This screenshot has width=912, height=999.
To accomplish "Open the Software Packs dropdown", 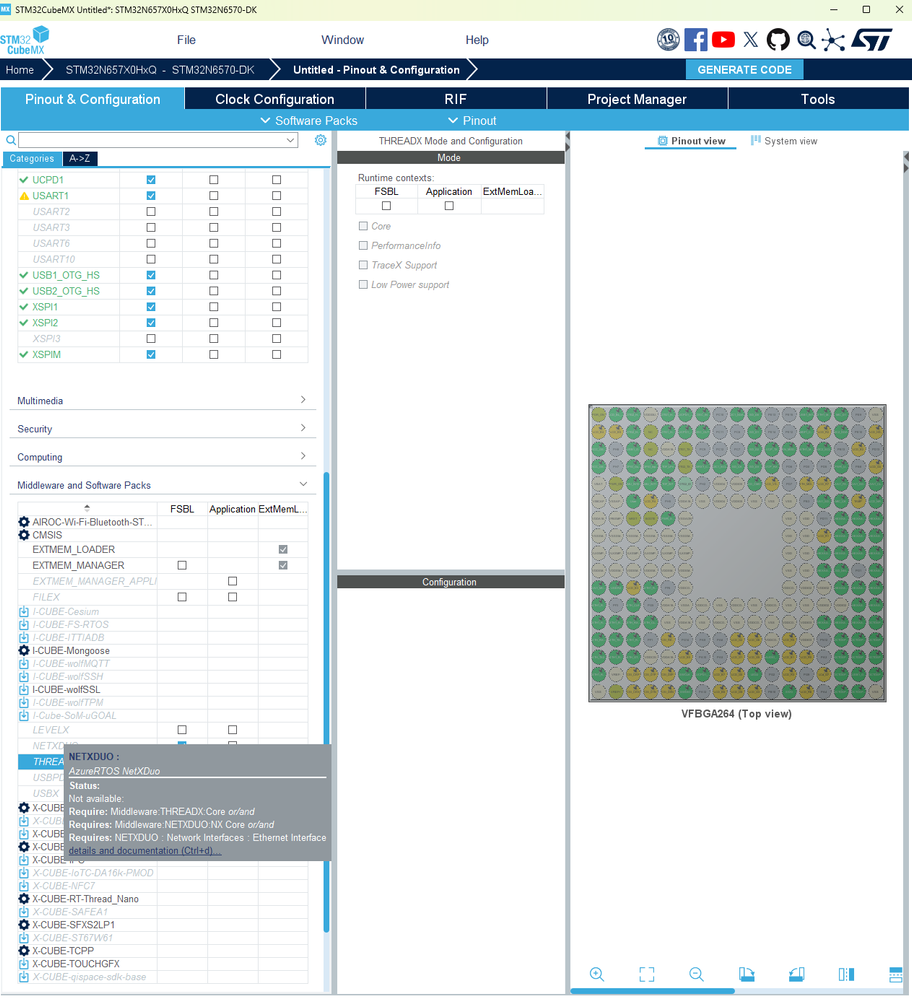I will [x=309, y=120].
